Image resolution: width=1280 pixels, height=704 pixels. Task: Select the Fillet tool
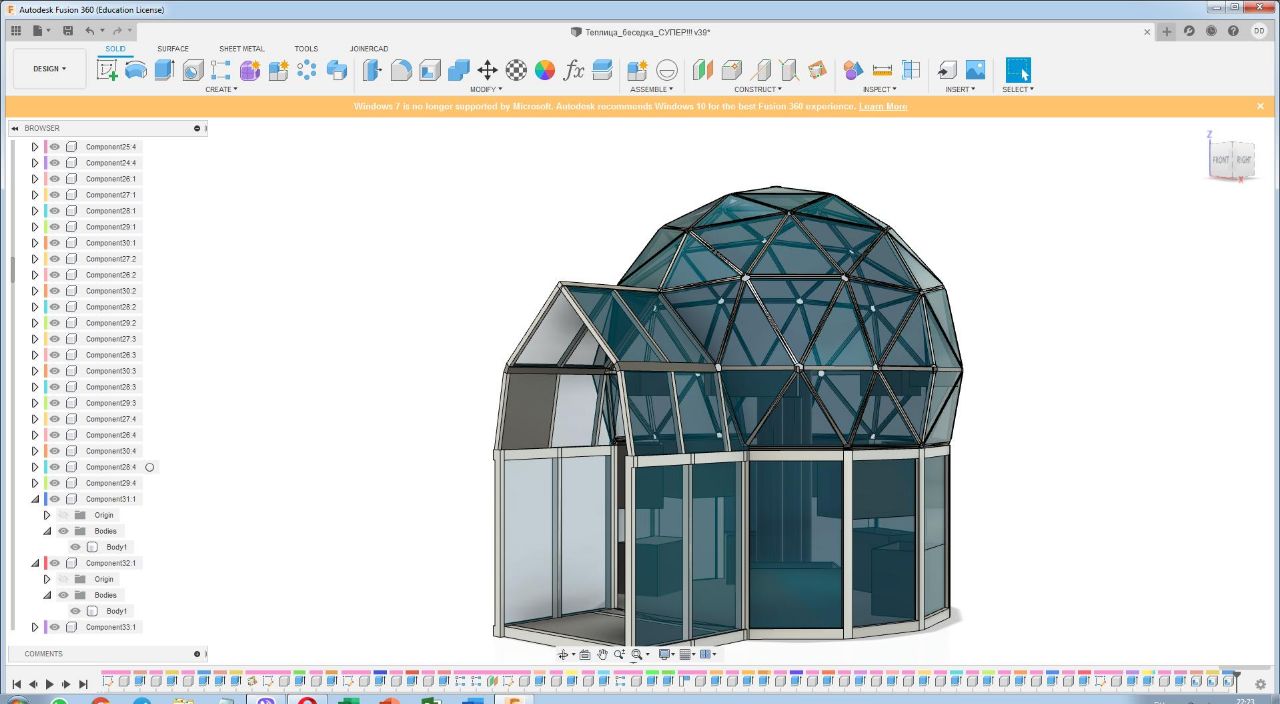pyautogui.click(x=401, y=70)
